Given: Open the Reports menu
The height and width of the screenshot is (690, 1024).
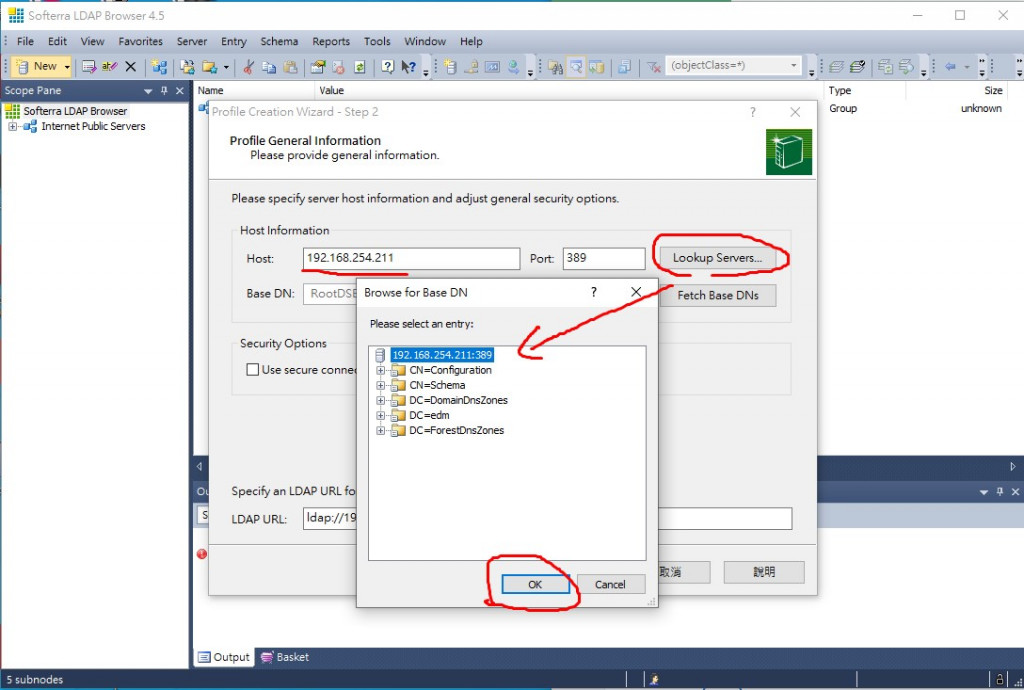Looking at the screenshot, I should [330, 41].
